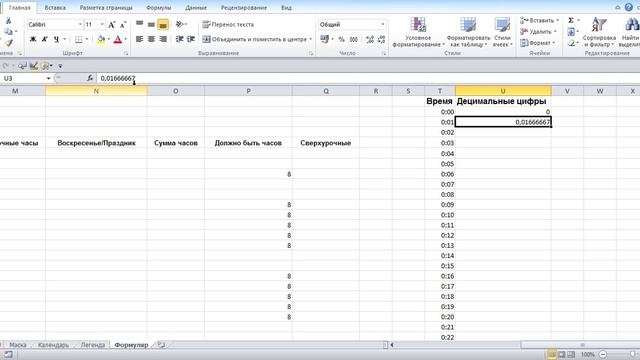
Task: Open the font color dropdown arrow
Action: click(125, 40)
